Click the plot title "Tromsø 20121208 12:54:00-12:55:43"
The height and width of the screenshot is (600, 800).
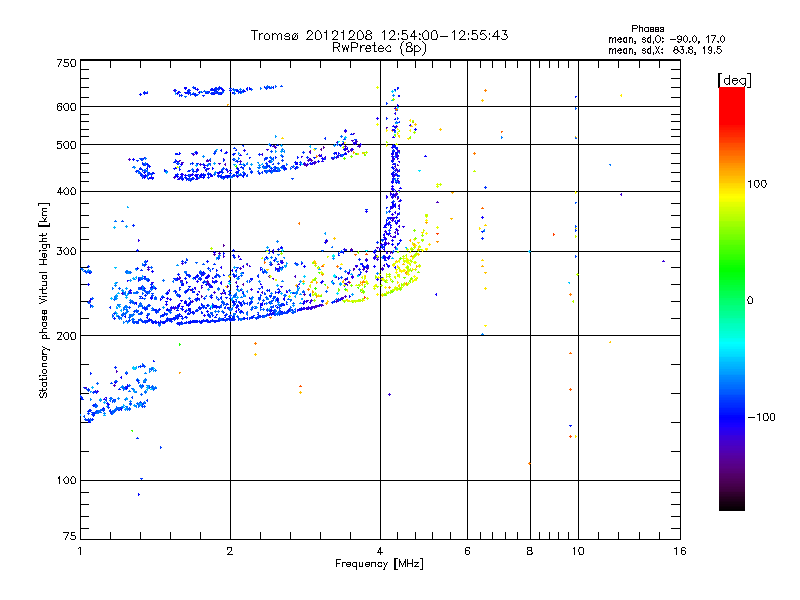[380, 35]
